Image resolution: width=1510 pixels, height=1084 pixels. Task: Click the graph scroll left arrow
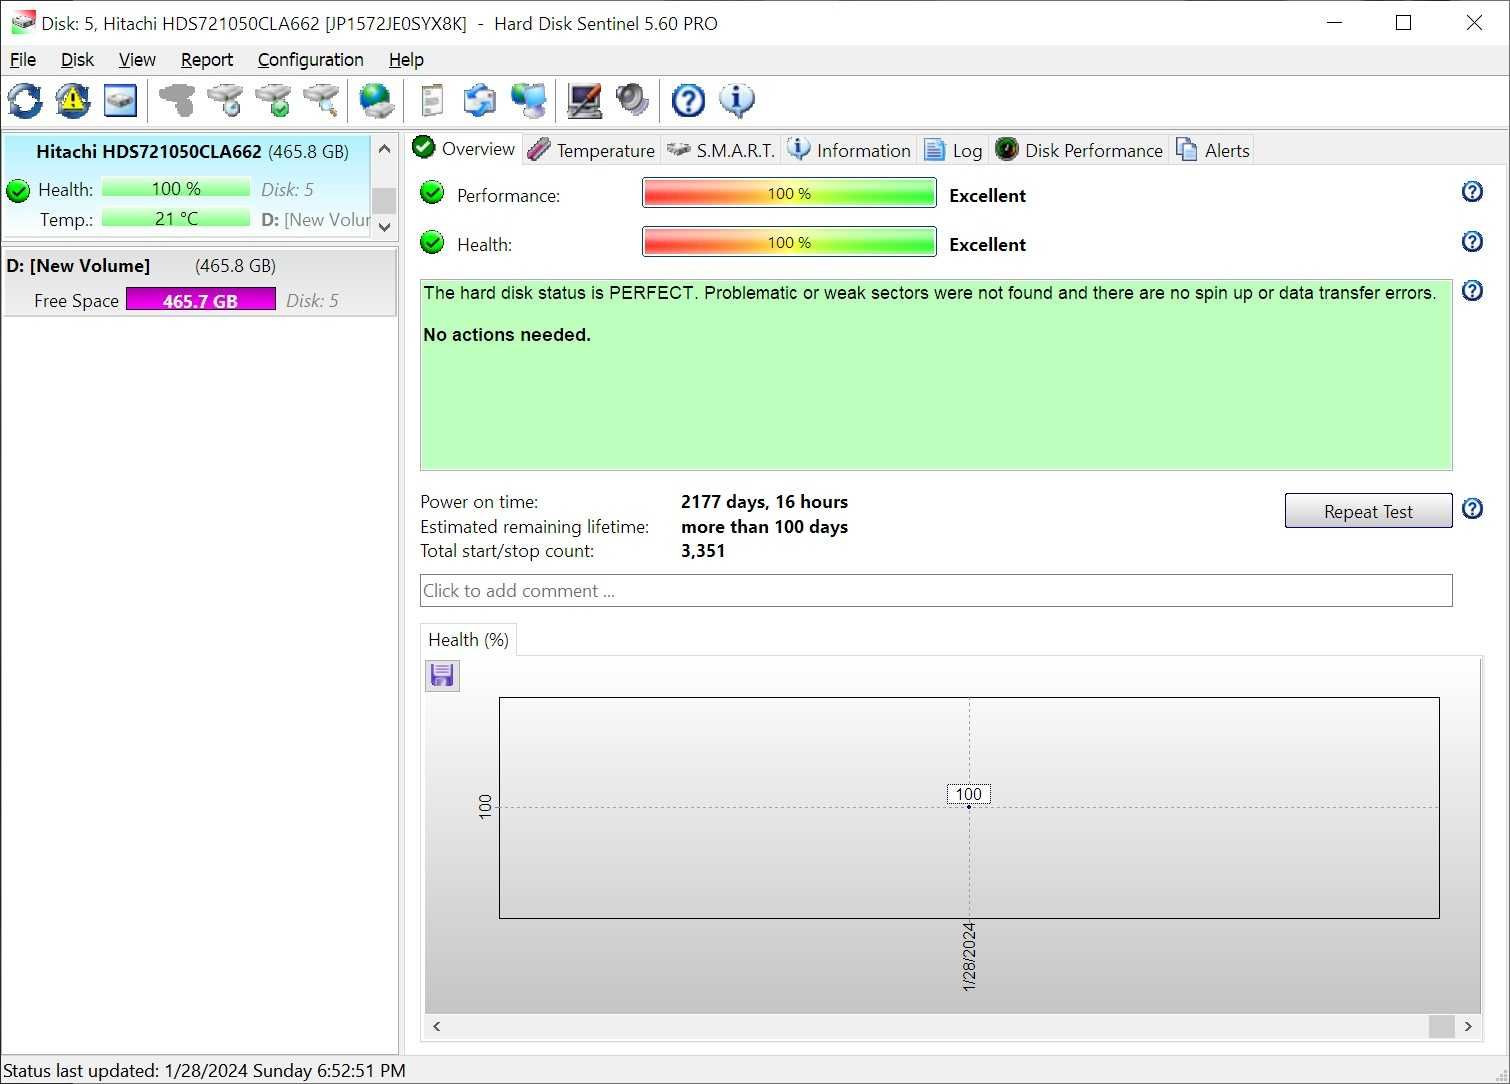click(x=437, y=1026)
